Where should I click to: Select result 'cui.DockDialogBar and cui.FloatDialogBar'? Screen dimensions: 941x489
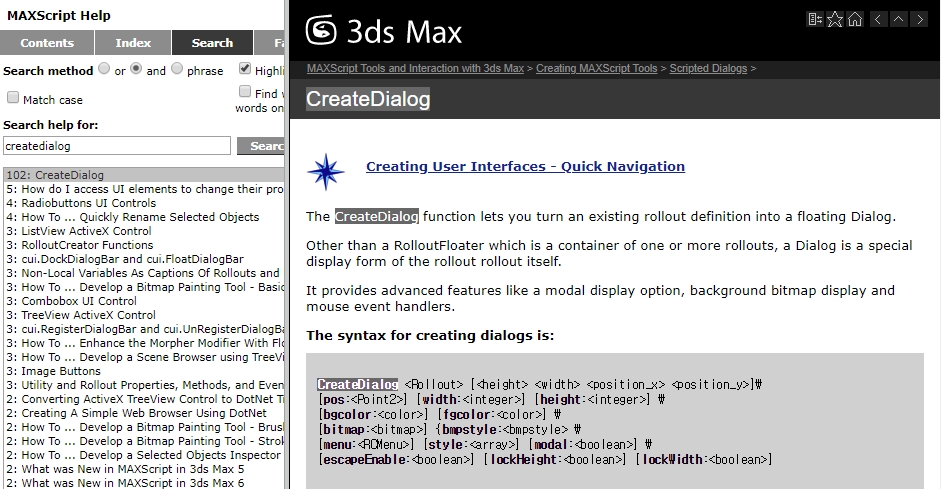[x=144, y=259]
